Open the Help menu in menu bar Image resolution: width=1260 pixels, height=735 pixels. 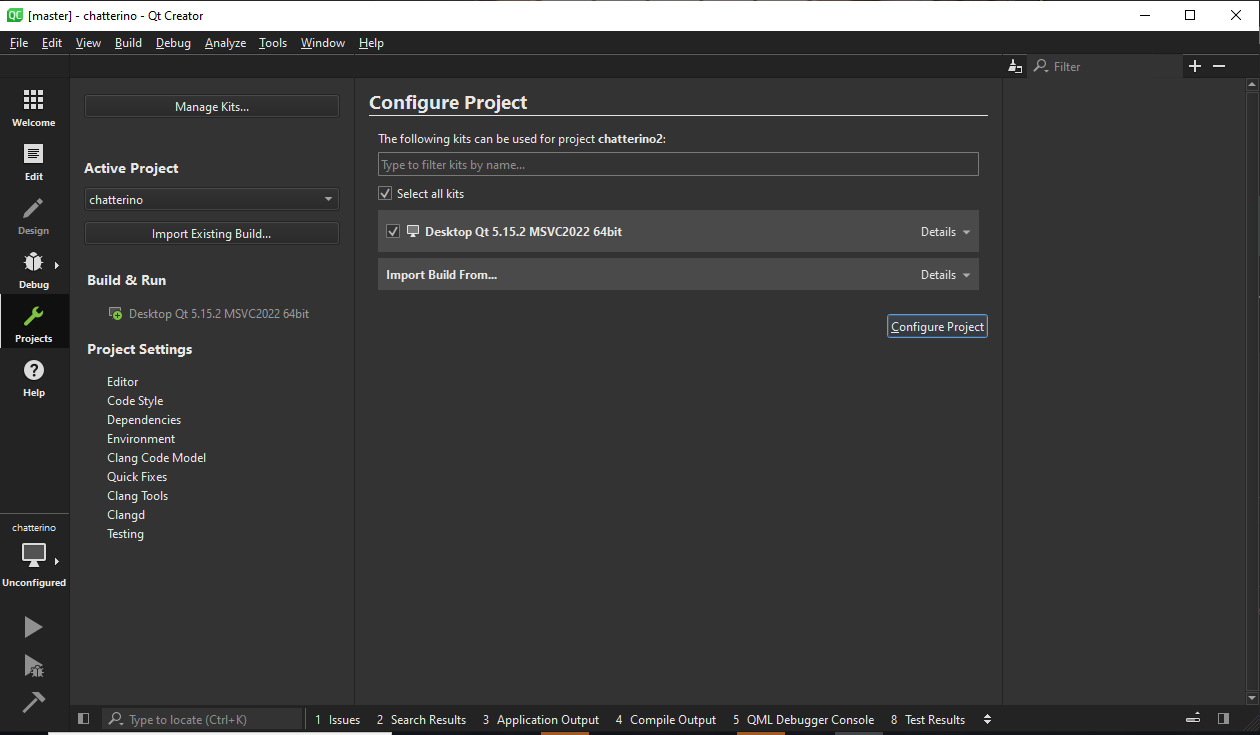[371, 43]
